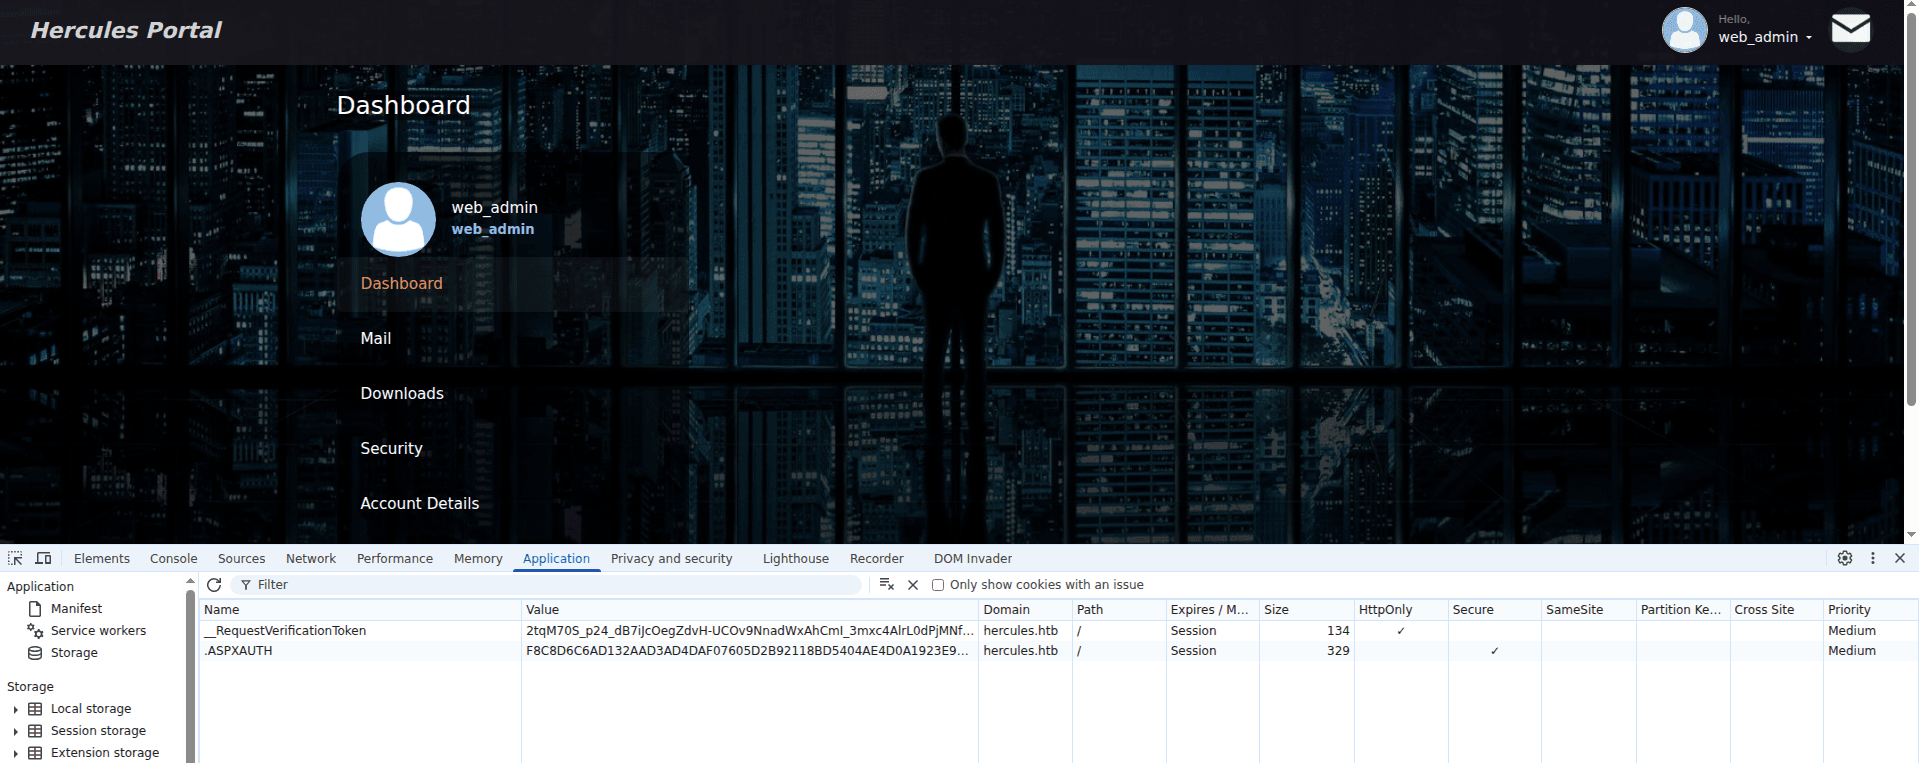The width and height of the screenshot is (1919, 763).
Task: Expand the Extension storage tree node
Action: [x=15, y=753]
